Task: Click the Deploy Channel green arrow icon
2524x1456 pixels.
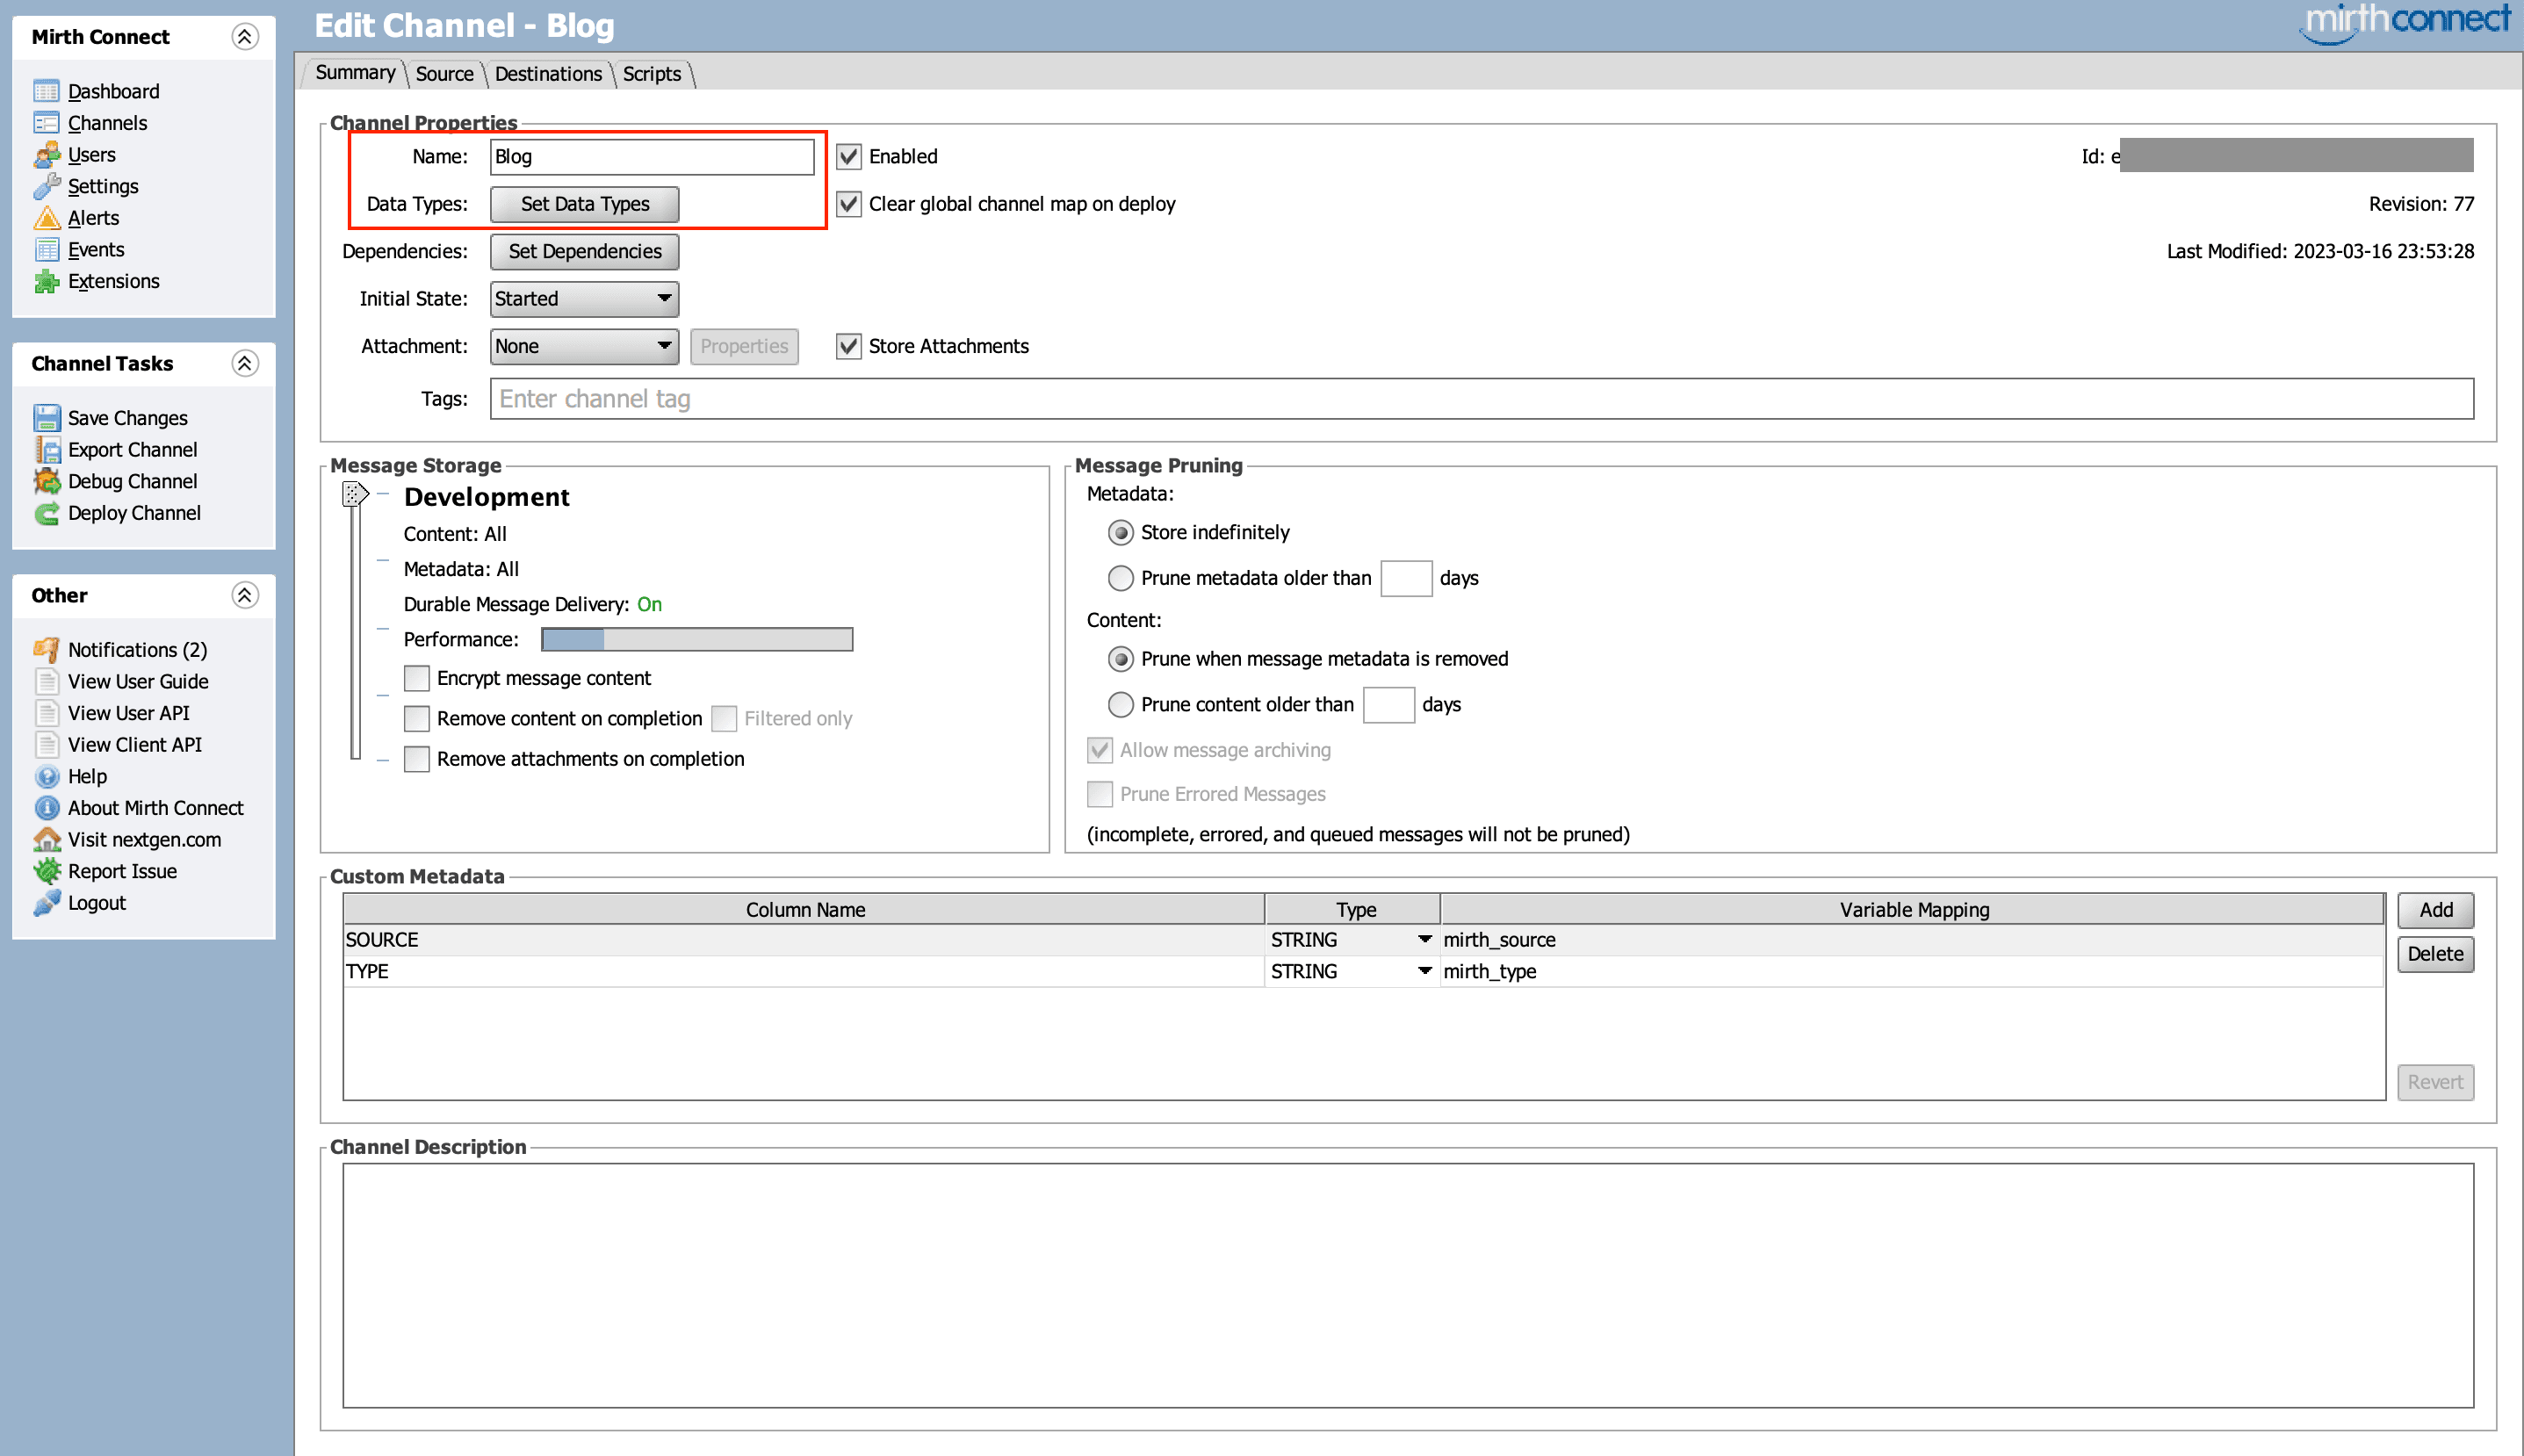Action: point(46,513)
